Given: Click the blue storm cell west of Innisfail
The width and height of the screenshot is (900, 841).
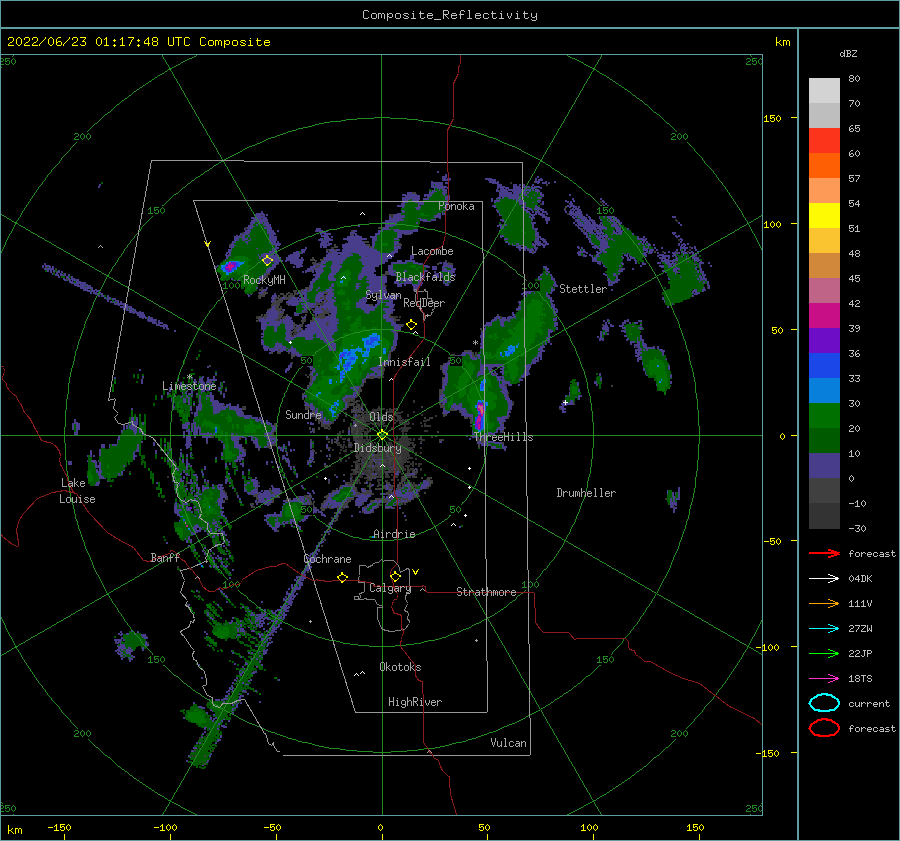Looking at the screenshot, I should (347, 360).
